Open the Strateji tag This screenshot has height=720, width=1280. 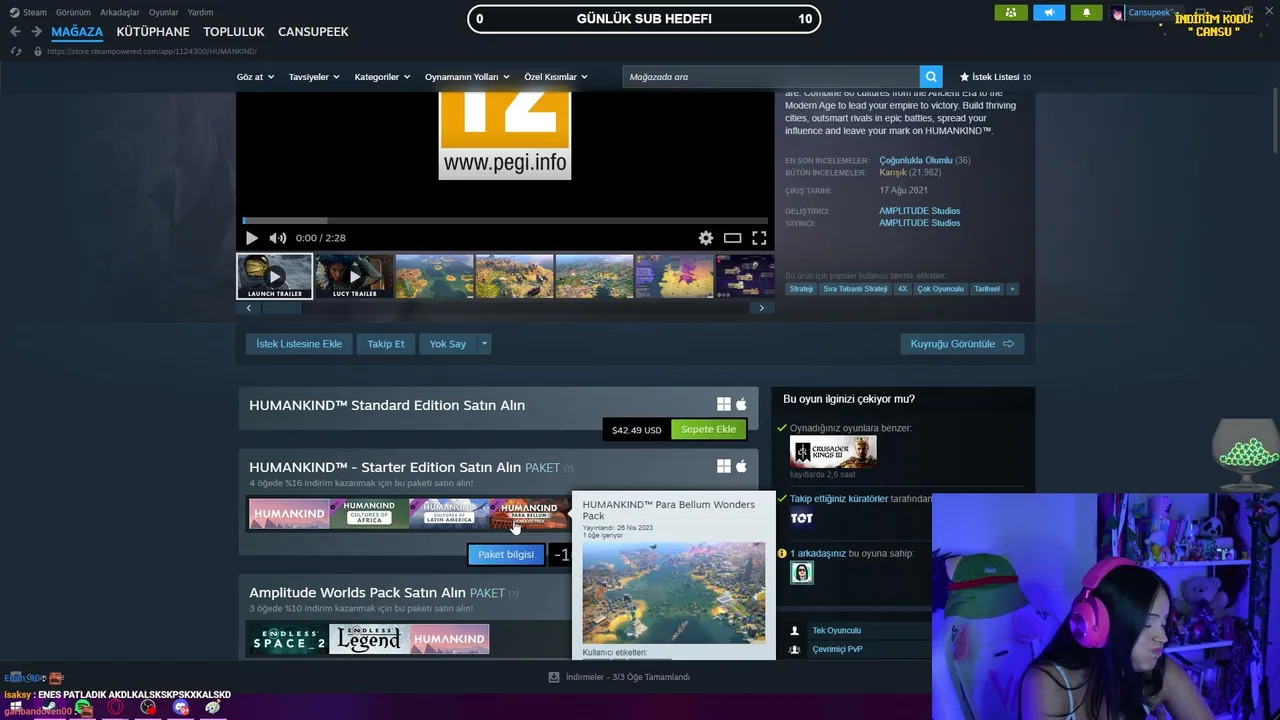coord(801,289)
